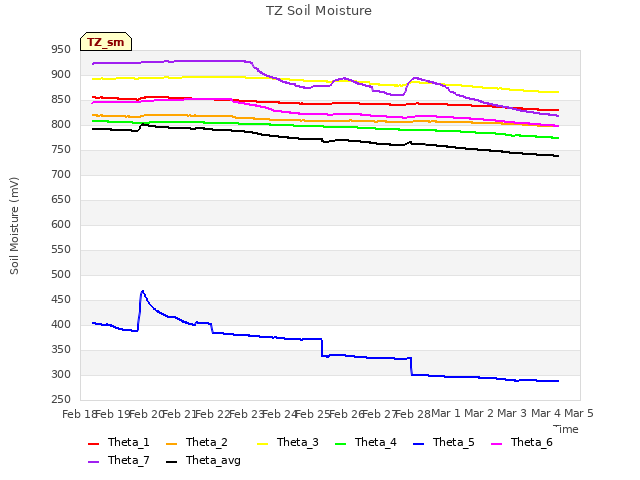This screenshot has height=480, width=640.
Task: Click the Theta_3 legend label
Action: [298, 442]
